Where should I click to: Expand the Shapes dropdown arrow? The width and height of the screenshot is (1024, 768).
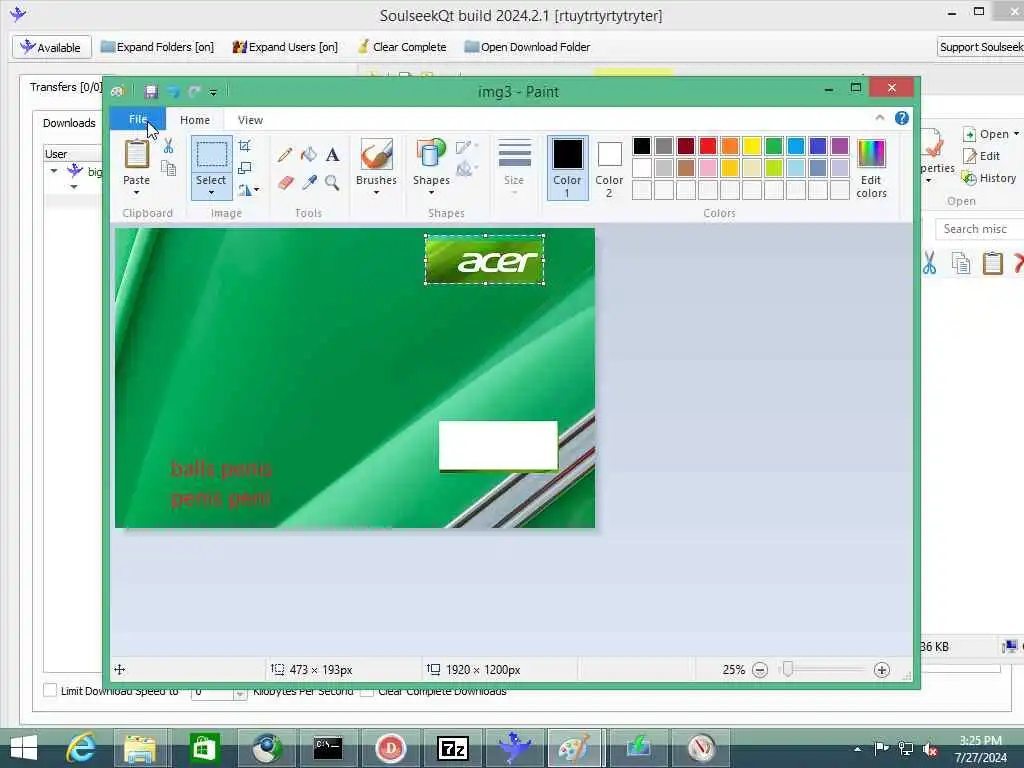pos(431,193)
